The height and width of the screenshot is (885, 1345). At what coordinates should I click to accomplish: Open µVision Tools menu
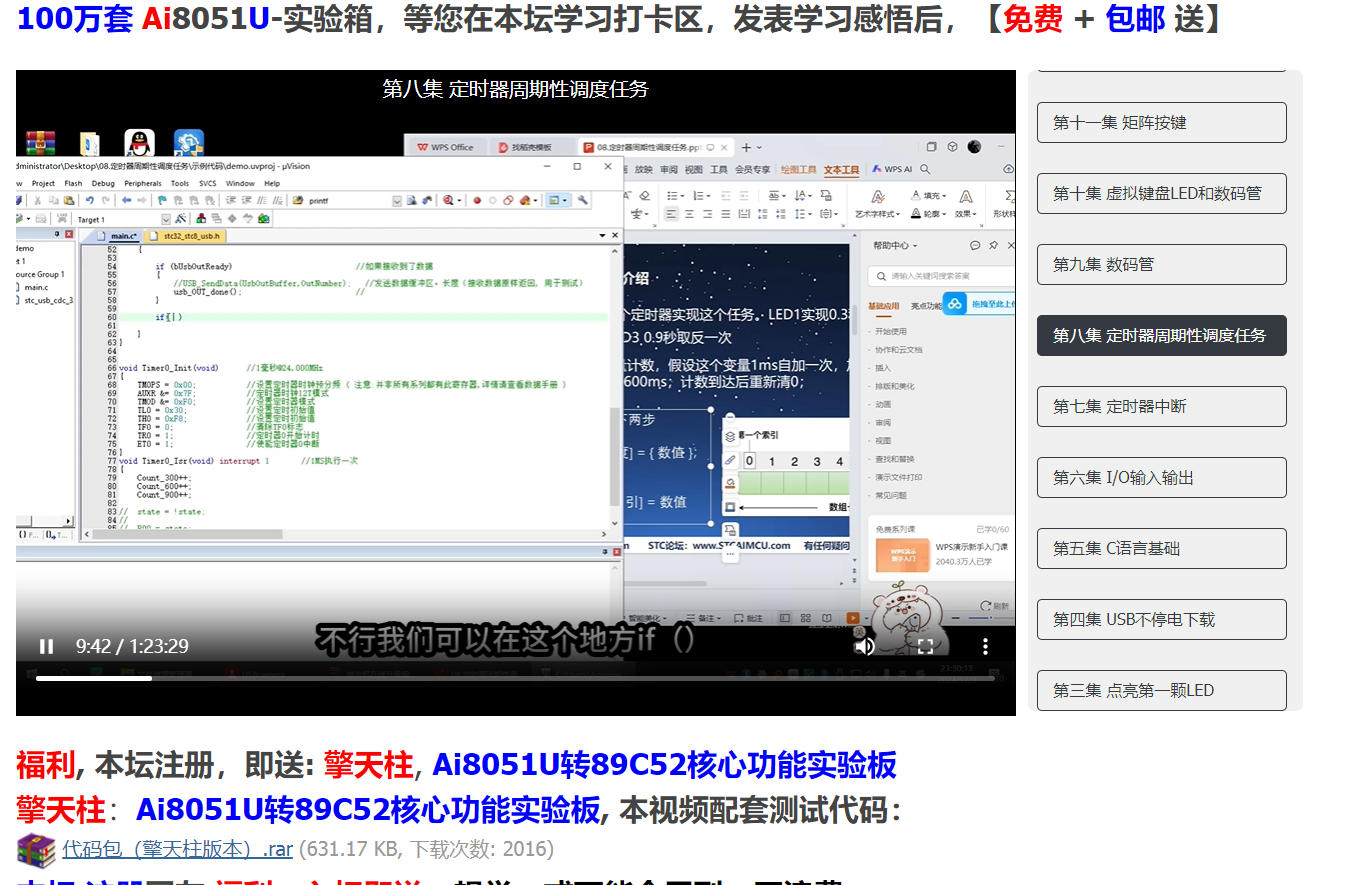(180, 184)
